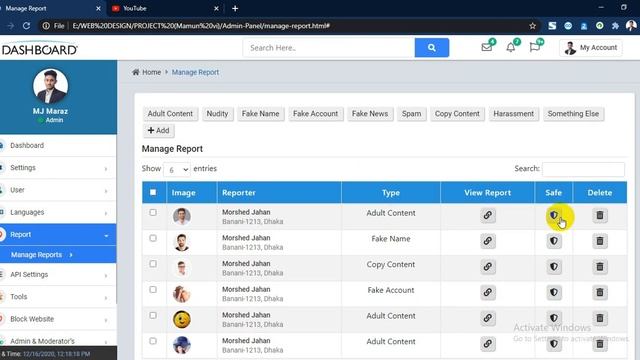
Task: Click the Copy Content category tag
Action: (x=457, y=114)
